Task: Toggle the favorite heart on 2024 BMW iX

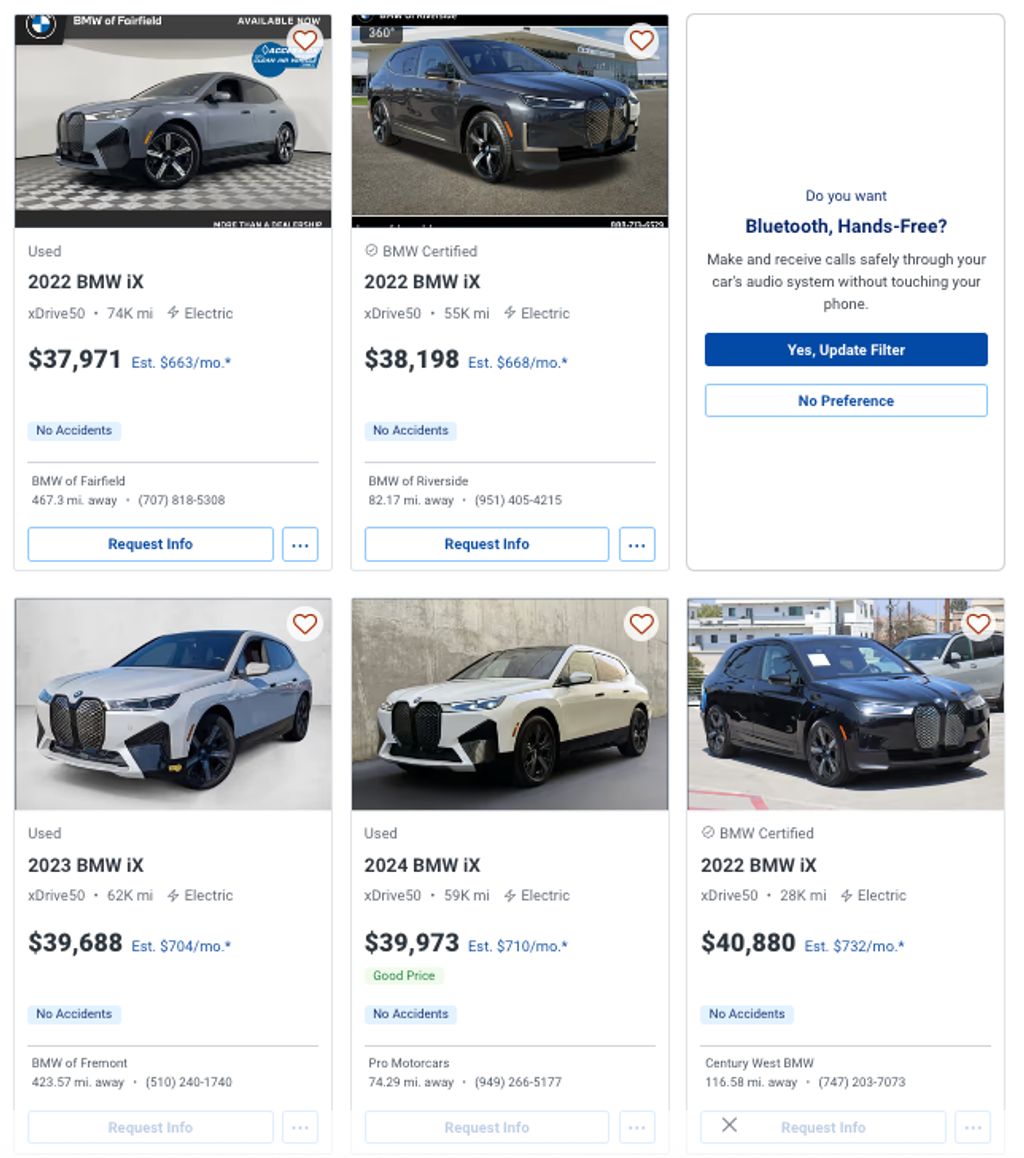Action: tap(641, 623)
